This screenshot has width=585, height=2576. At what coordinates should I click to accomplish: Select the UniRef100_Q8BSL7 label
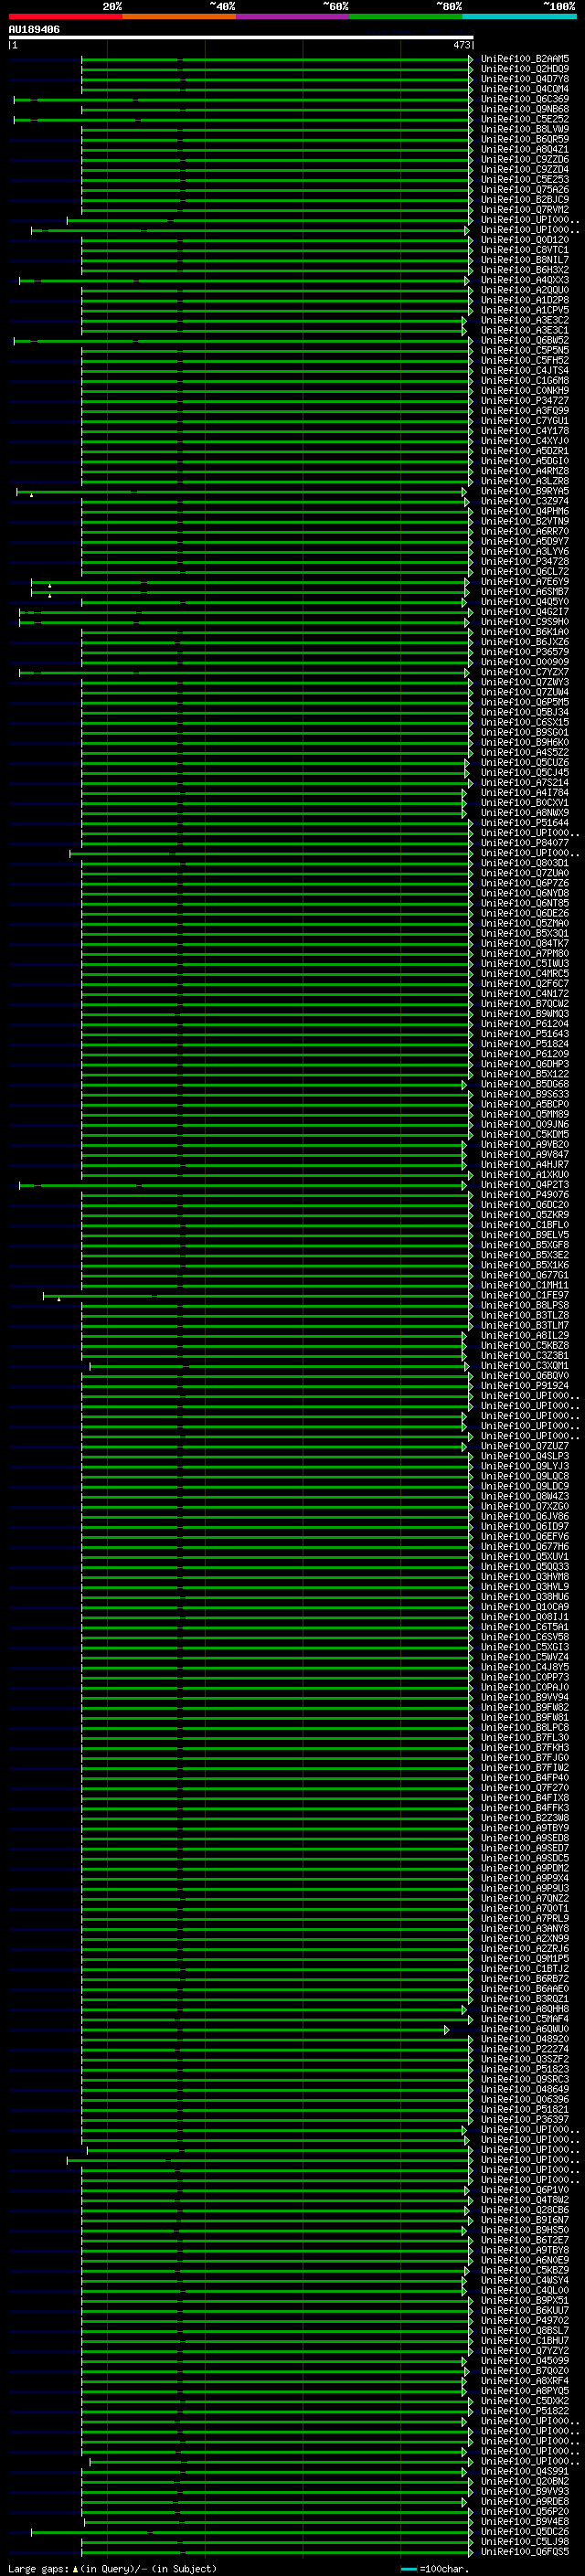[525, 2330]
